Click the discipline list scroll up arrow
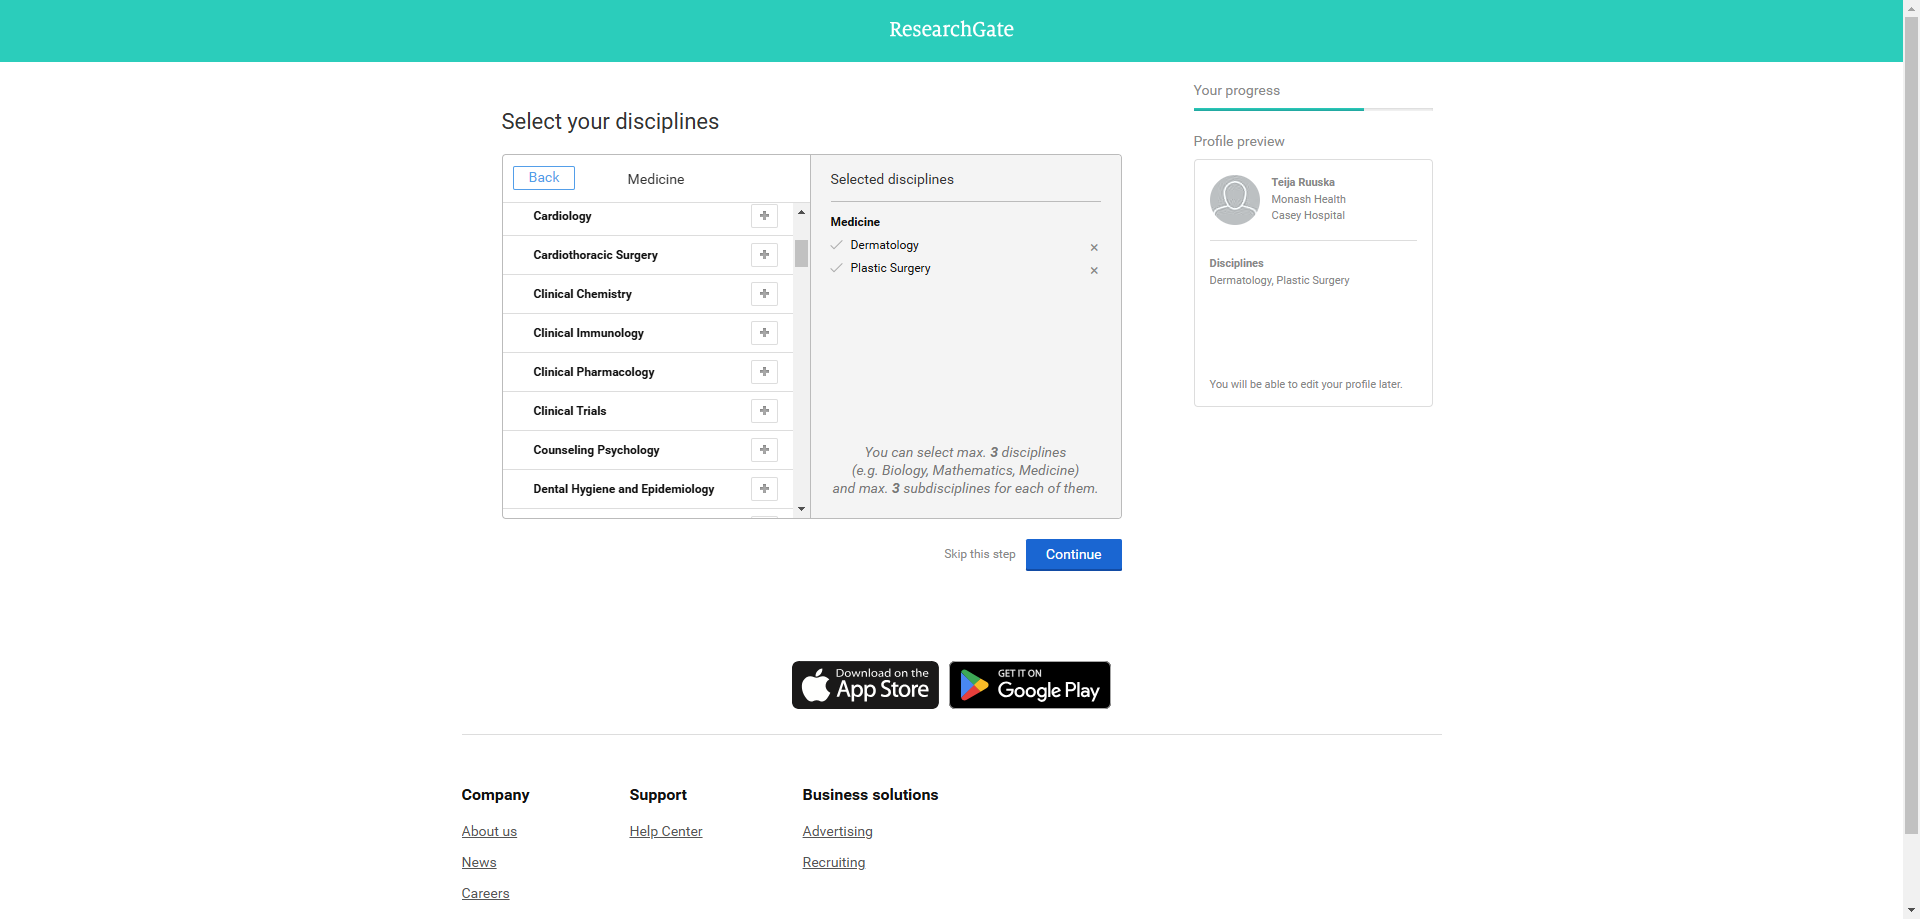Viewport: 1920px width, 919px height. (801, 212)
